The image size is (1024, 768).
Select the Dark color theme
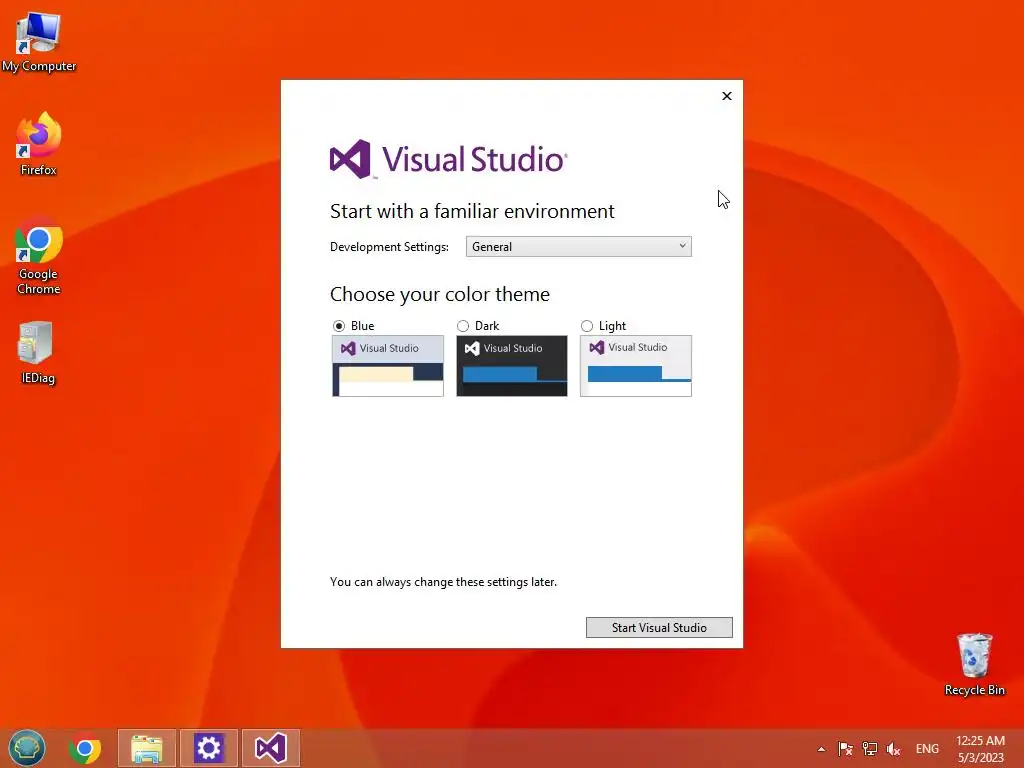463,326
